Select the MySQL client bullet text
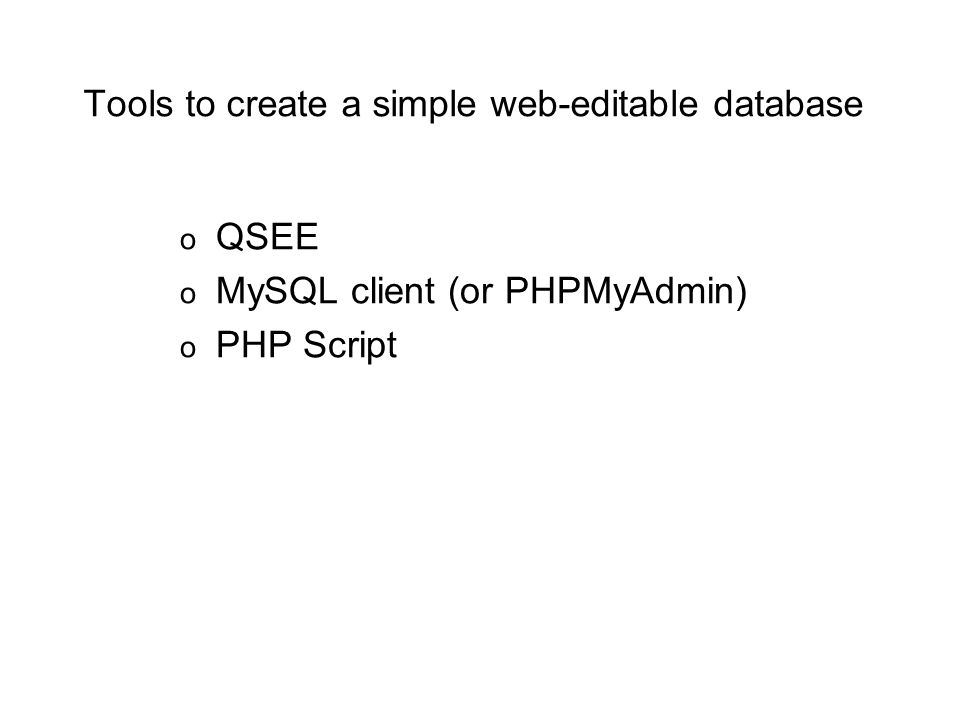 click(481, 291)
